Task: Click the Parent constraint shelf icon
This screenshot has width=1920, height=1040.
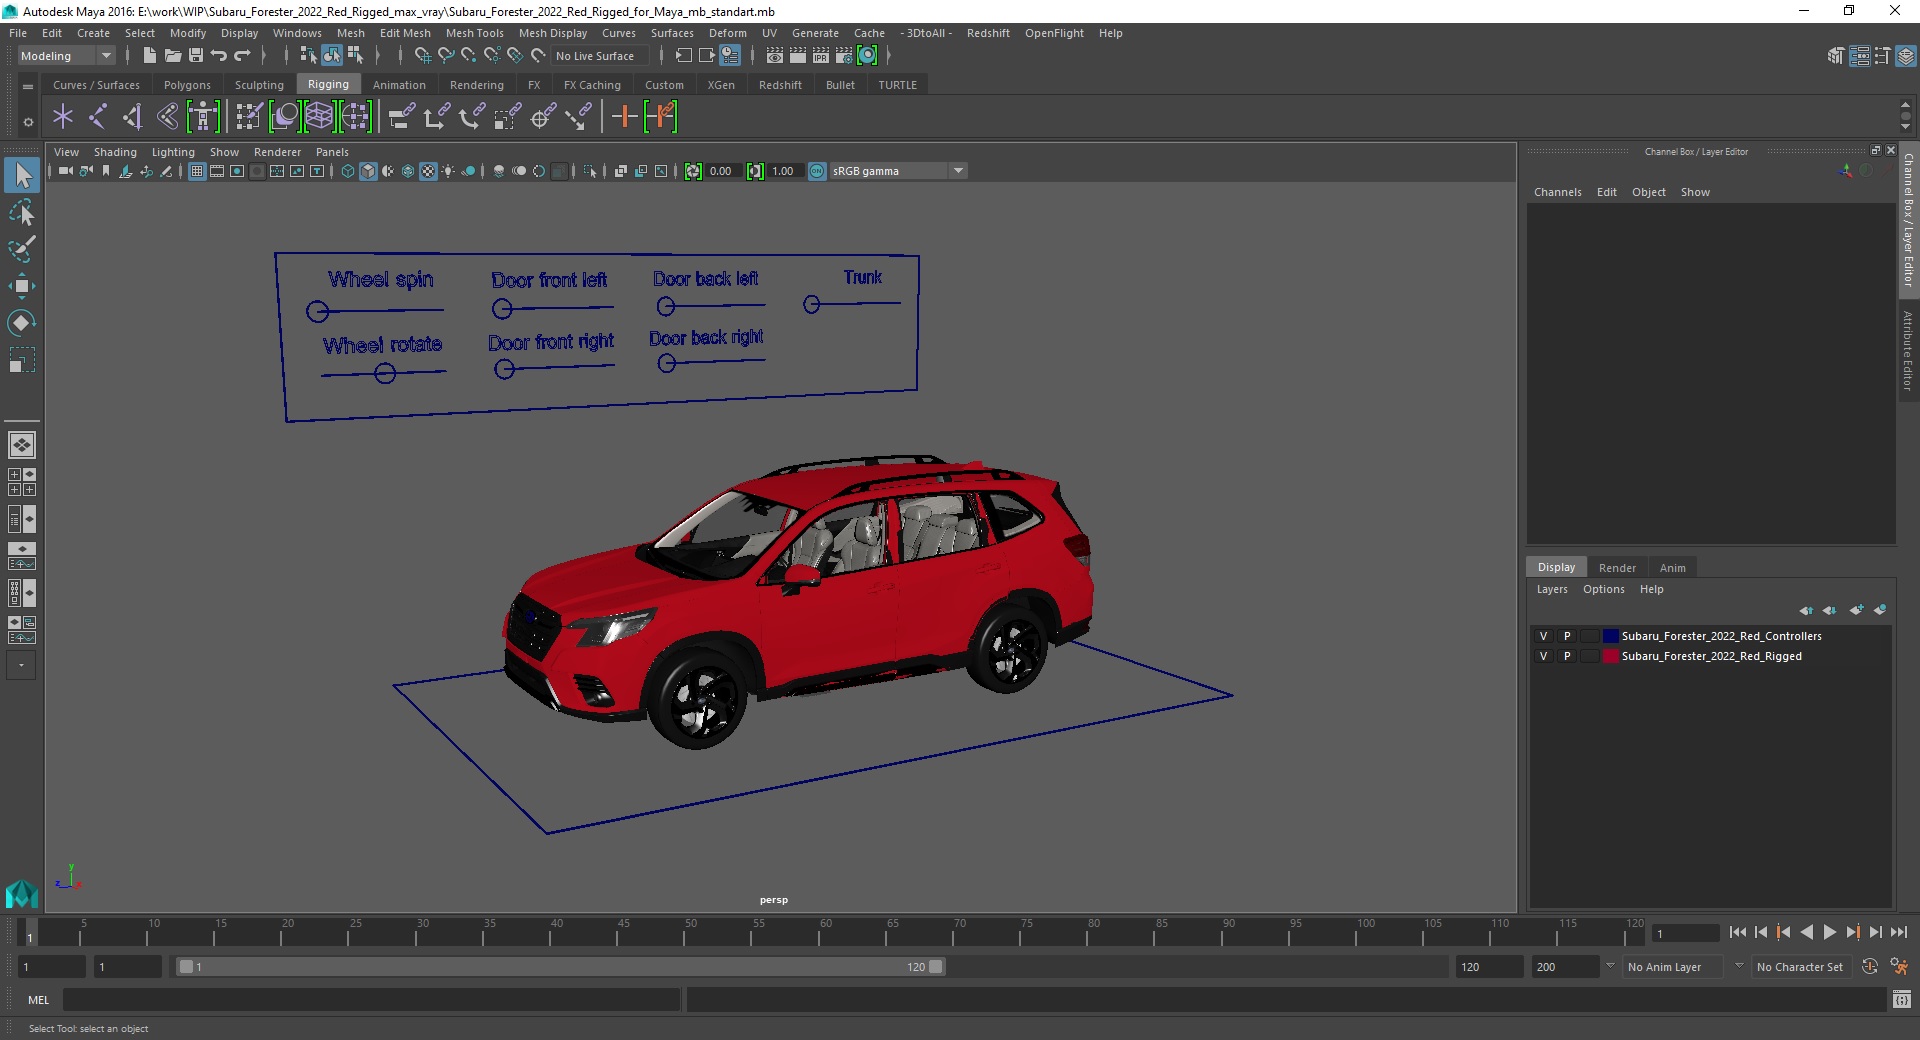Action: click(401, 117)
